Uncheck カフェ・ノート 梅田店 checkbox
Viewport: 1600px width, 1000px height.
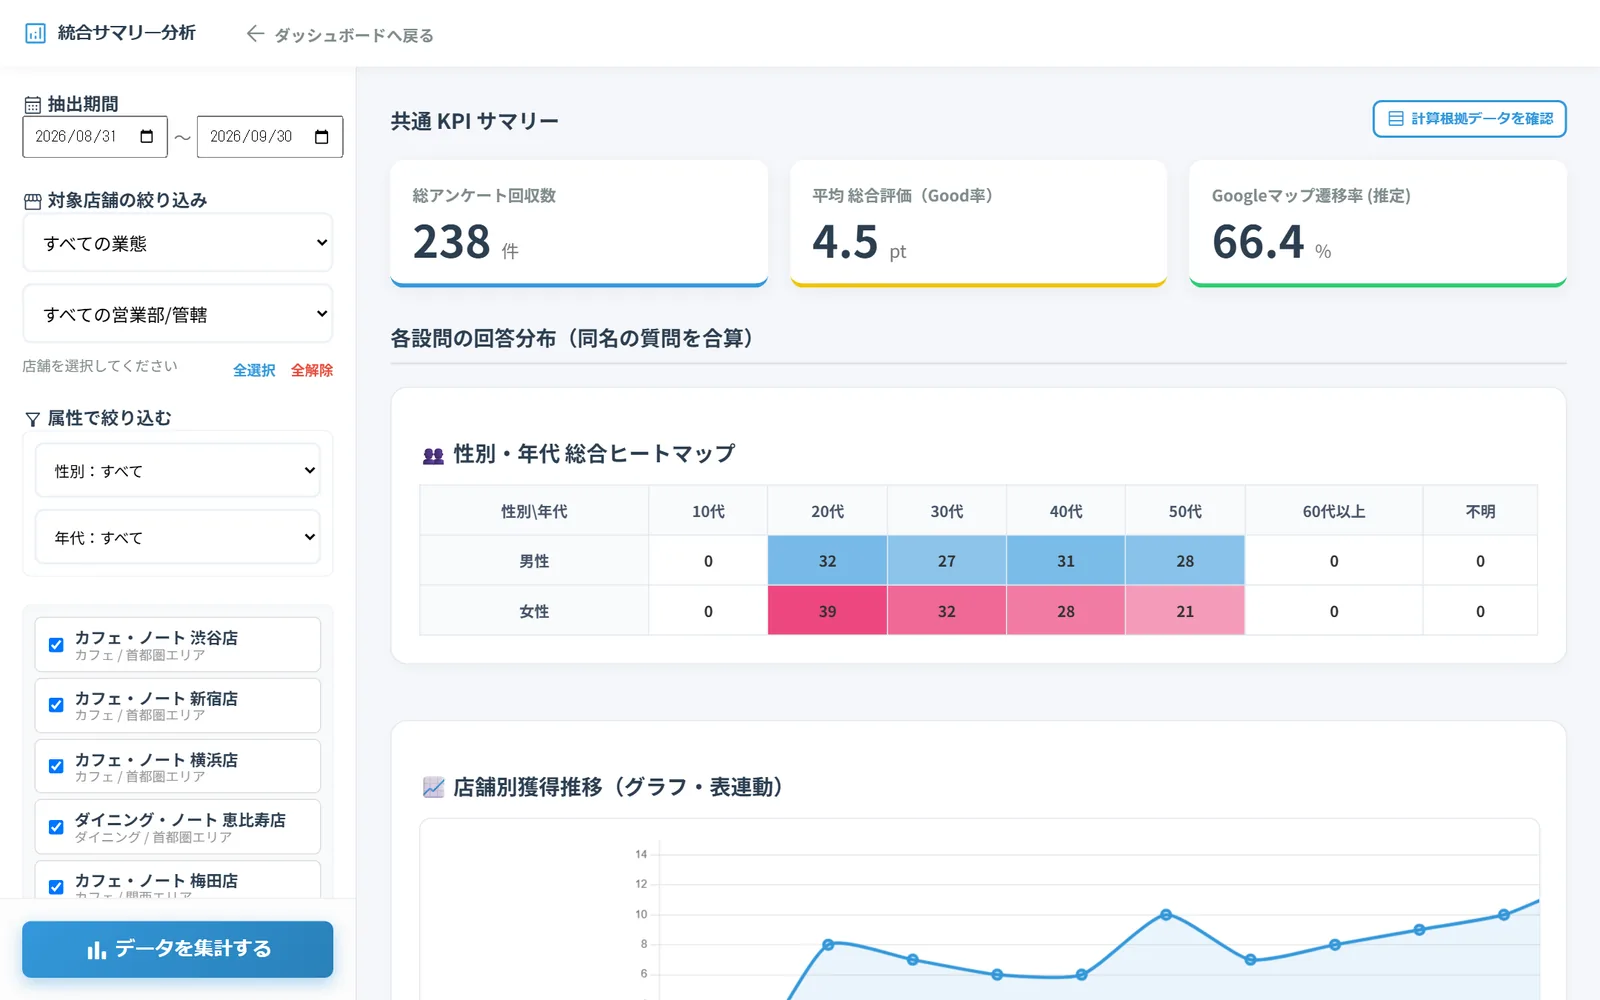click(x=56, y=887)
